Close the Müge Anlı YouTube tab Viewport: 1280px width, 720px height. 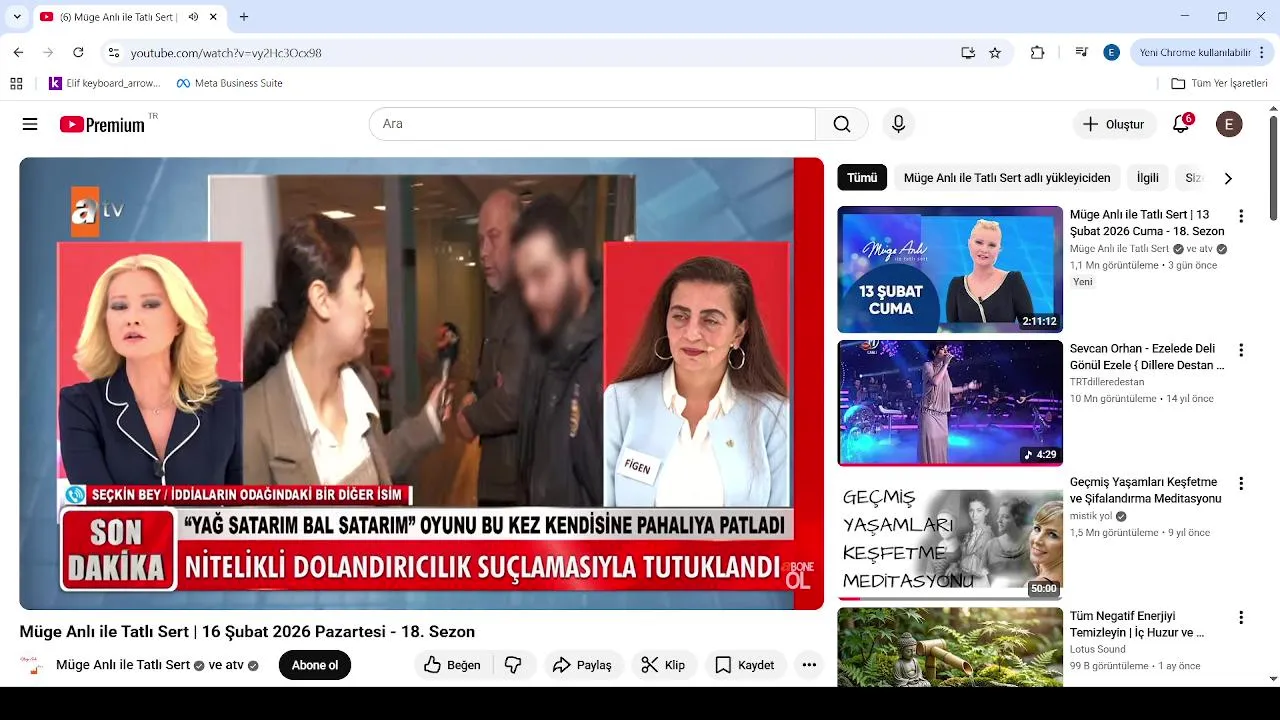pyautogui.click(x=213, y=17)
